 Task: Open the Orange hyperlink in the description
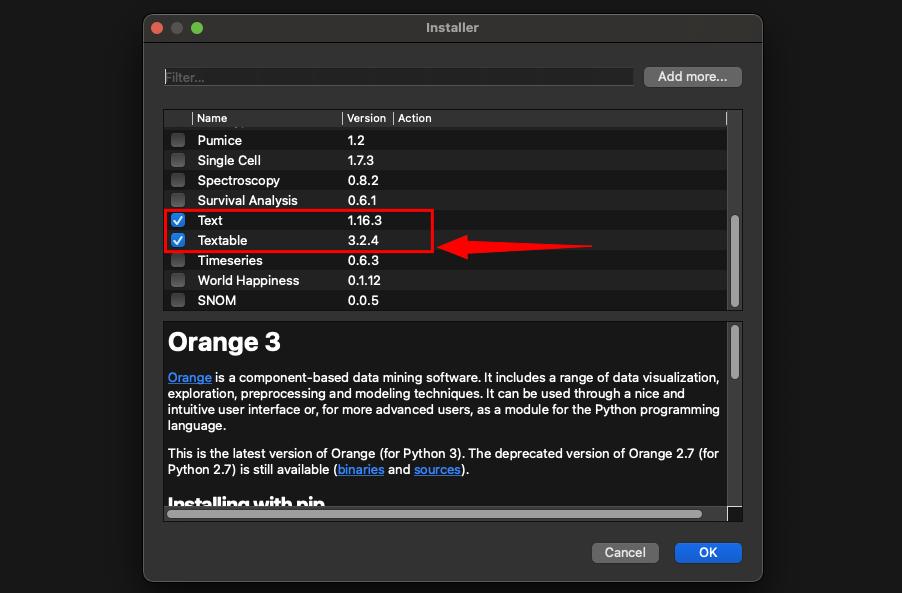[190, 377]
